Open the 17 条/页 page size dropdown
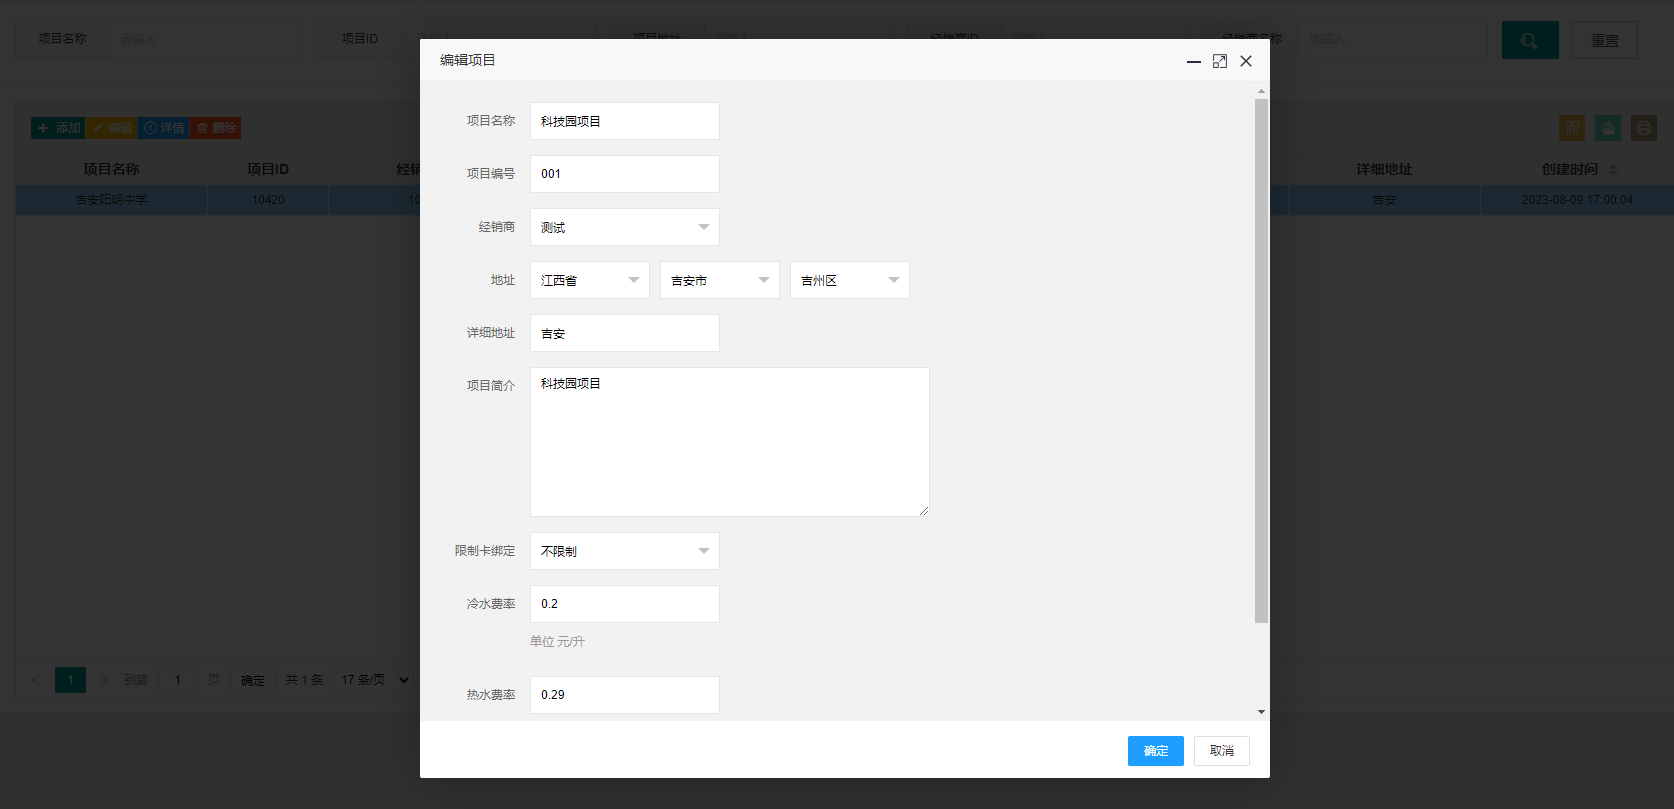Screen dimensions: 1674x809 (375, 680)
